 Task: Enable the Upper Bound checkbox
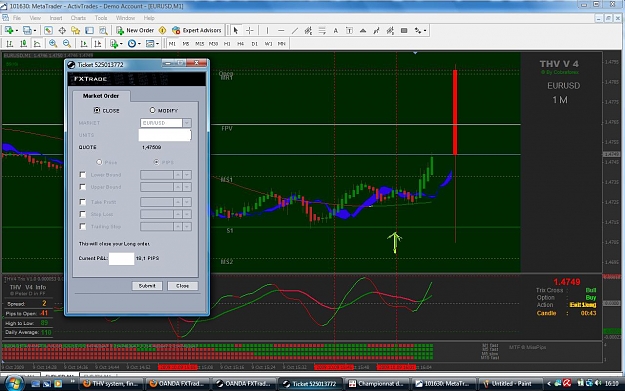(x=83, y=187)
